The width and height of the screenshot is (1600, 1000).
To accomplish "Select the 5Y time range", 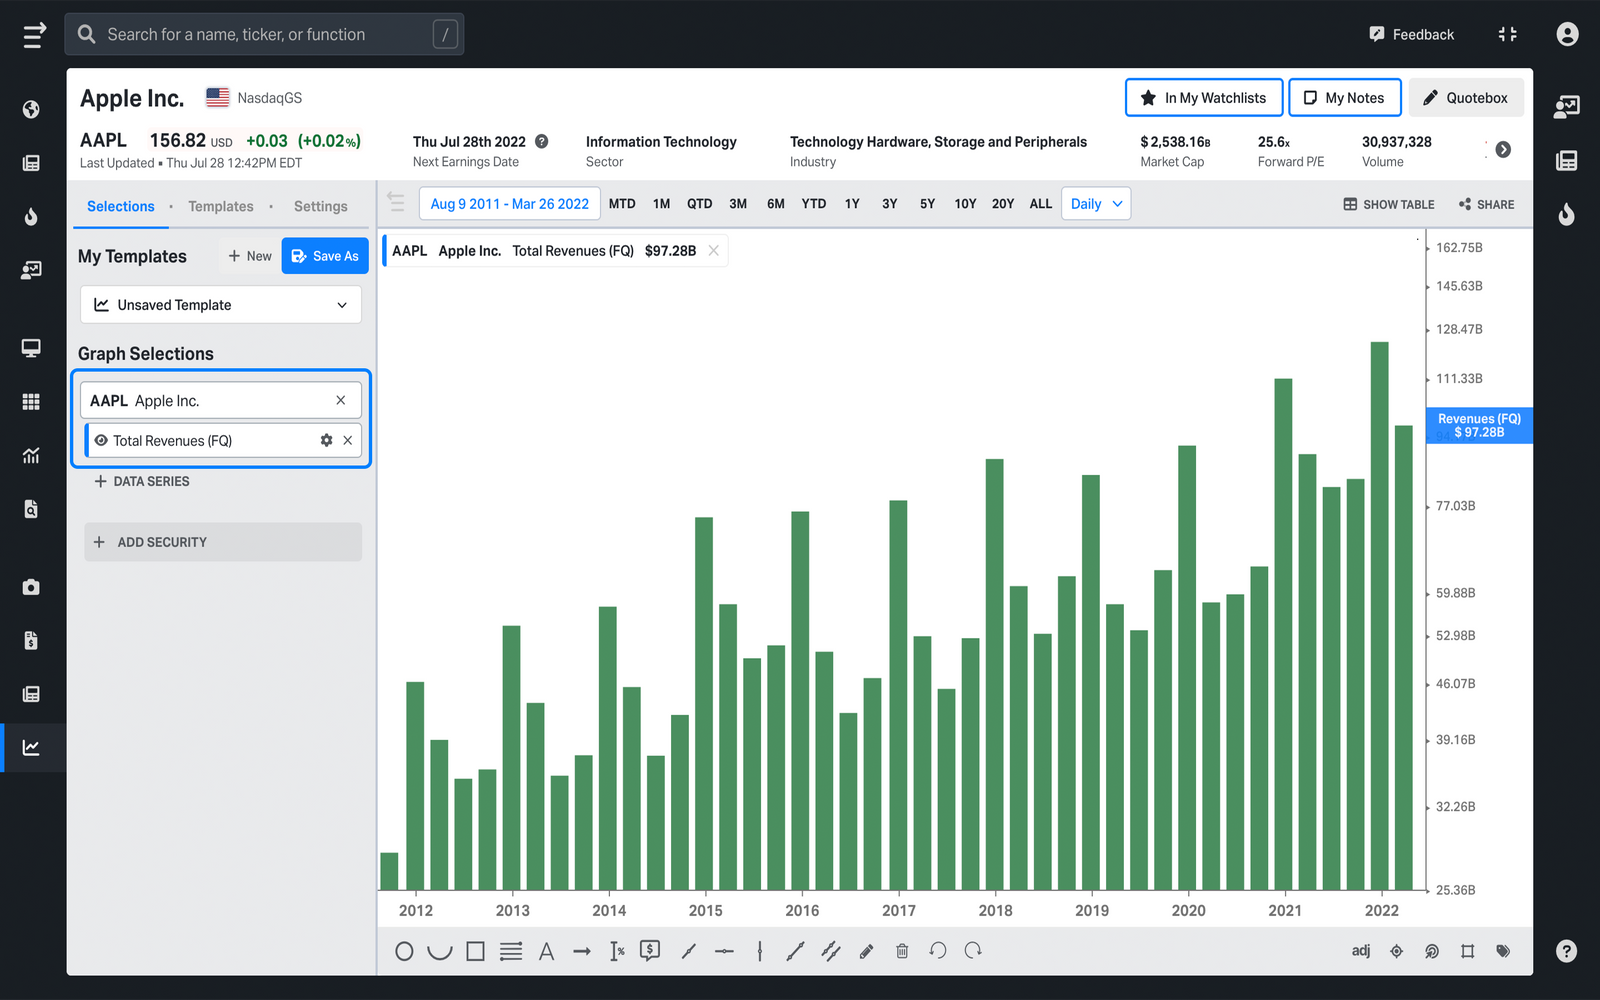I will click(x=928, y=204).
